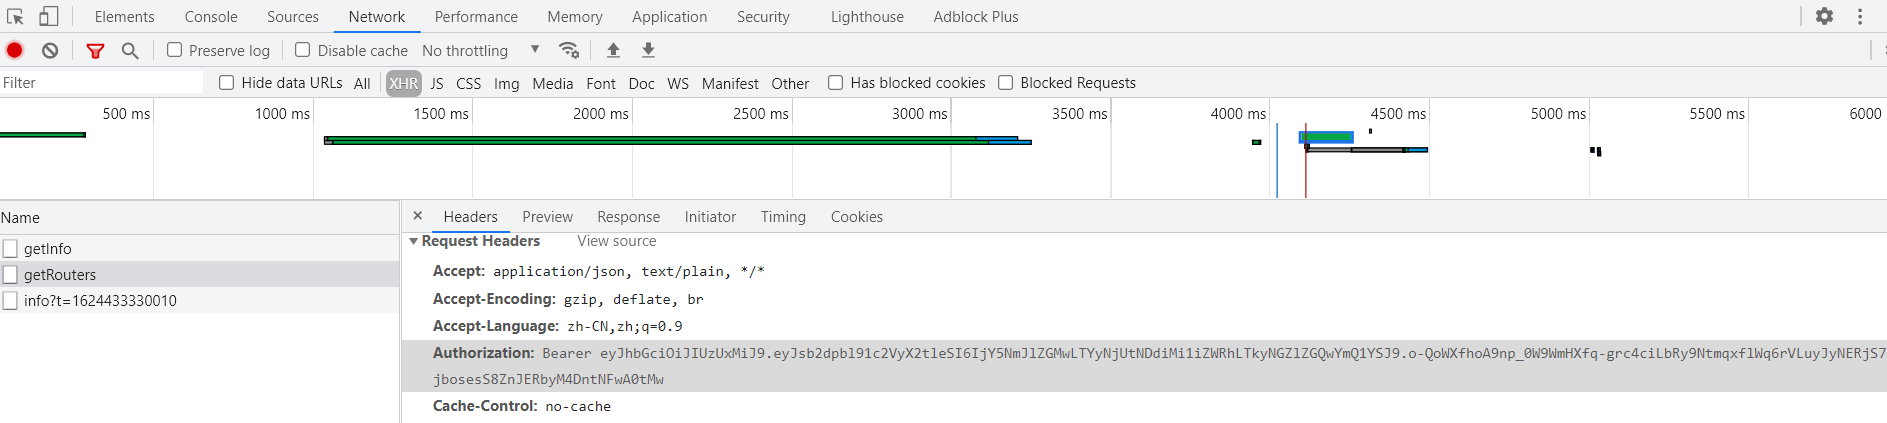Viewport: 1887px width, 423px height.
Task: Open the DevTools three-dot menu
Action: [1860, 16]
